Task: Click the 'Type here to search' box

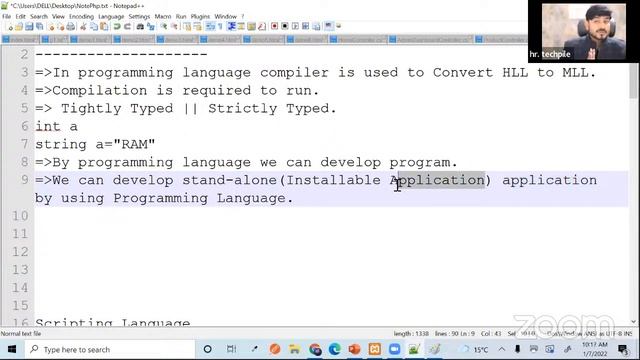Action: click(x=109, y=349)
